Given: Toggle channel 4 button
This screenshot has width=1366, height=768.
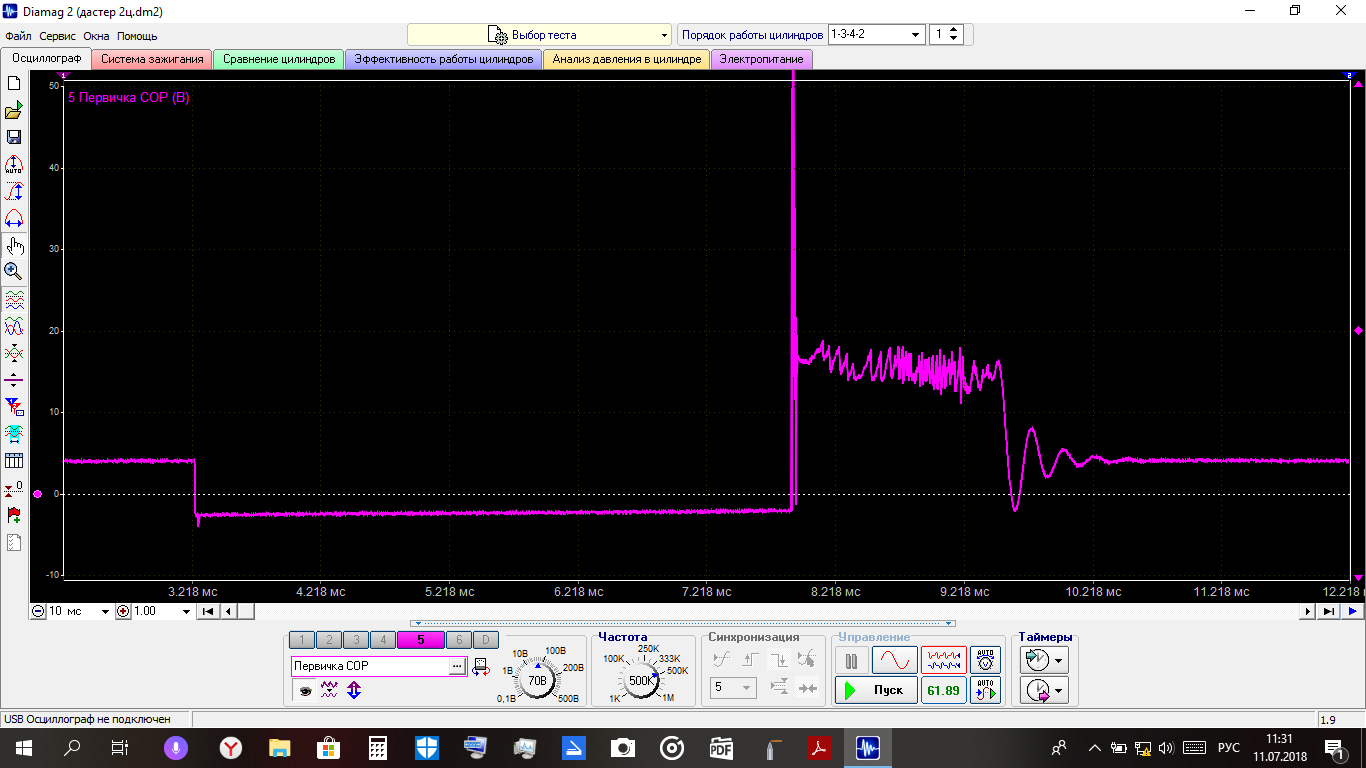Looking at the screenshot, I should [x=382, y=640].
